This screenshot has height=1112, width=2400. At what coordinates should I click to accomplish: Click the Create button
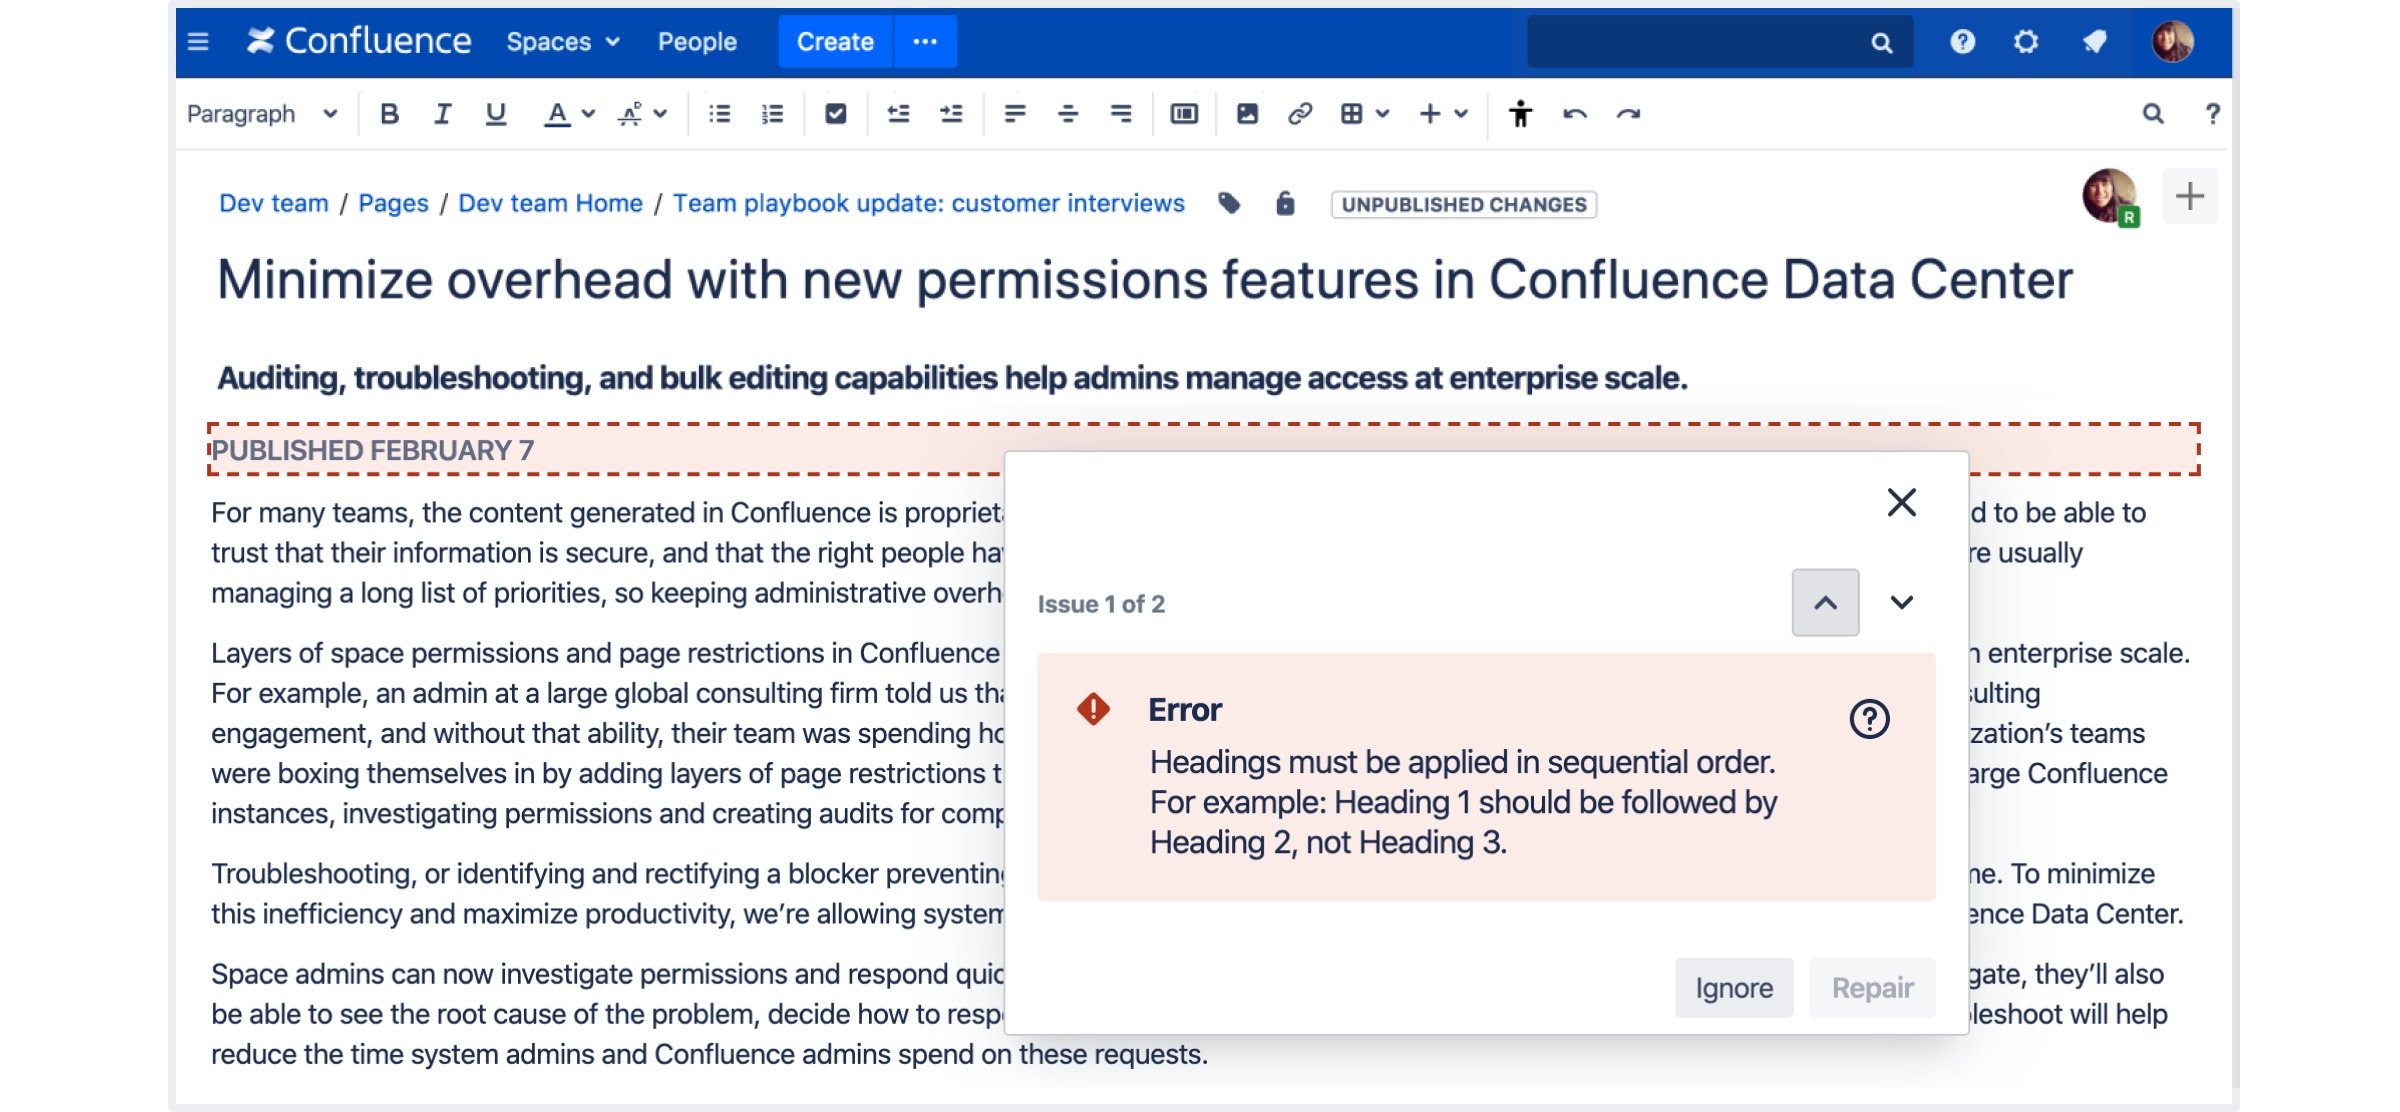(x=835, y=42)
